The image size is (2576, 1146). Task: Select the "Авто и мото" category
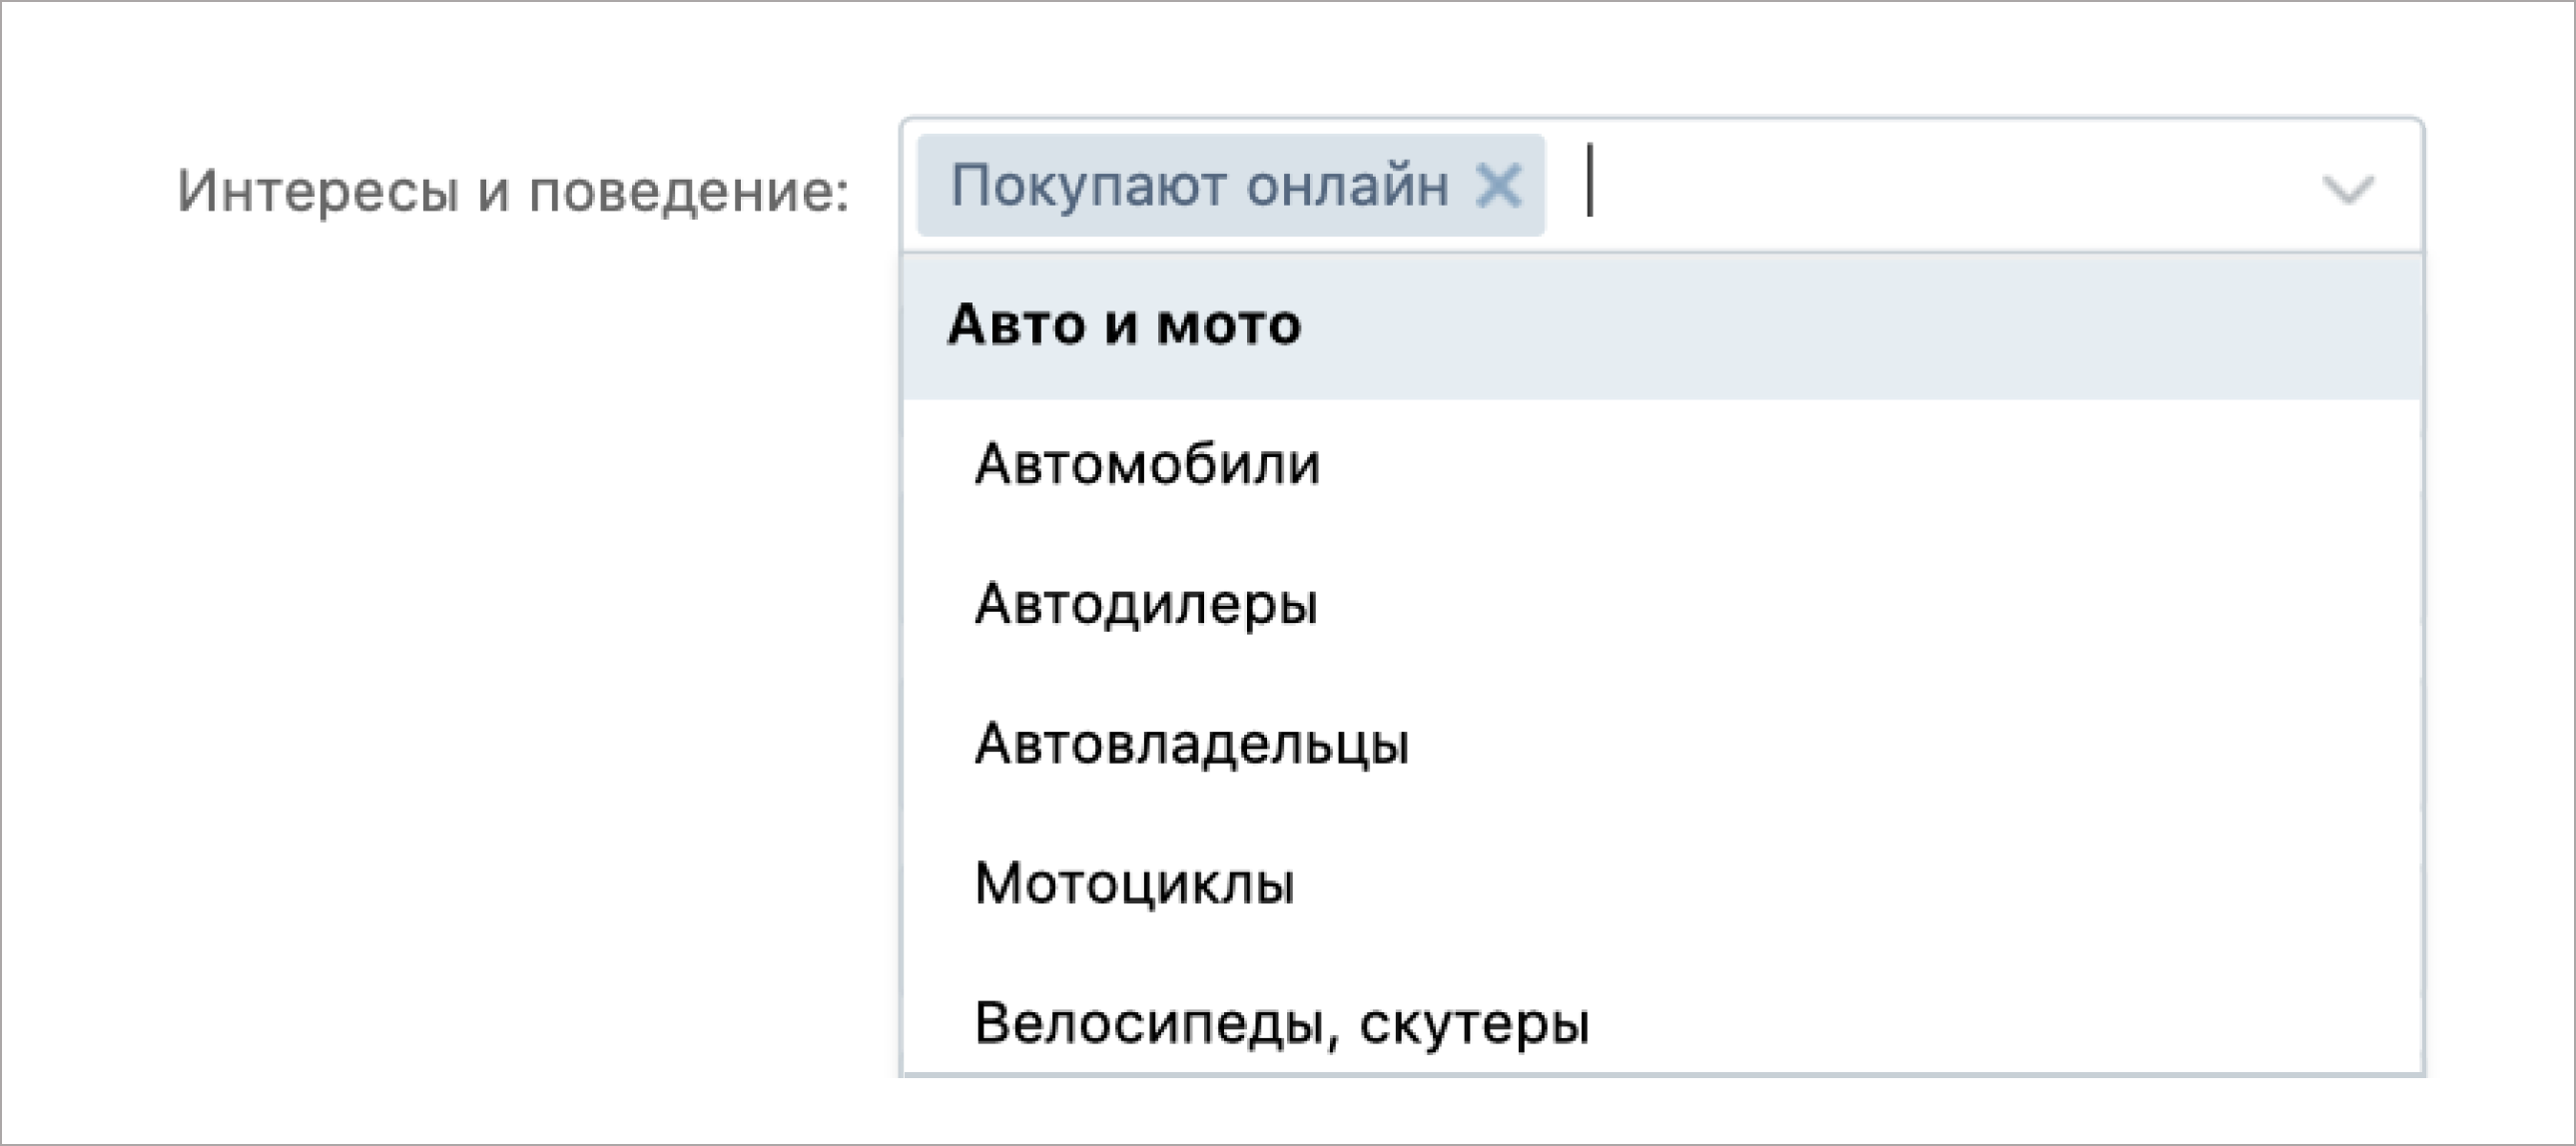point(1124,325)
